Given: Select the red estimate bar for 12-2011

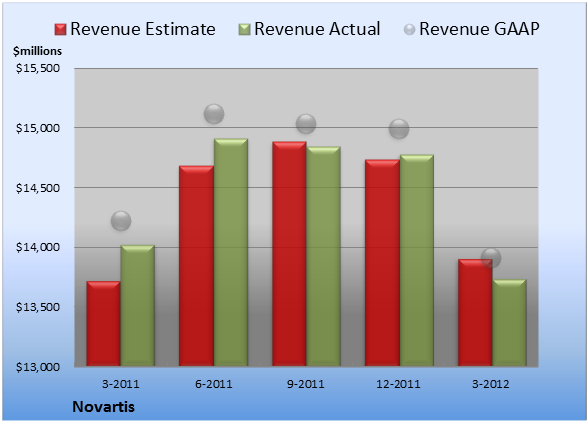Looking at the screenshot, I should (x=382, y=263).
